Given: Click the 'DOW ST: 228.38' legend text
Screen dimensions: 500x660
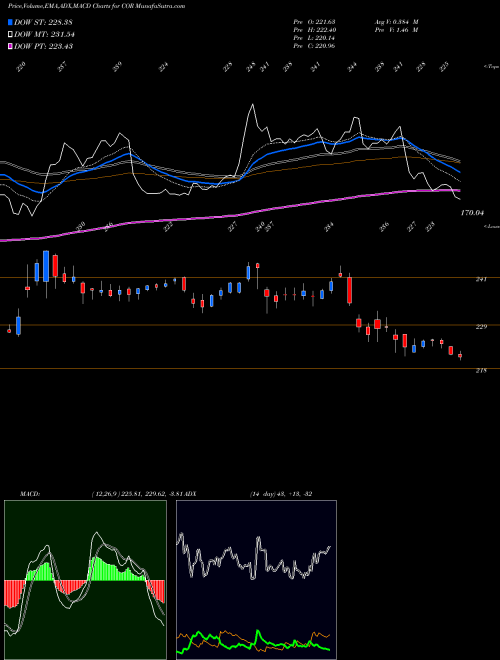Looking at the screenshot, I should point(44,22).
